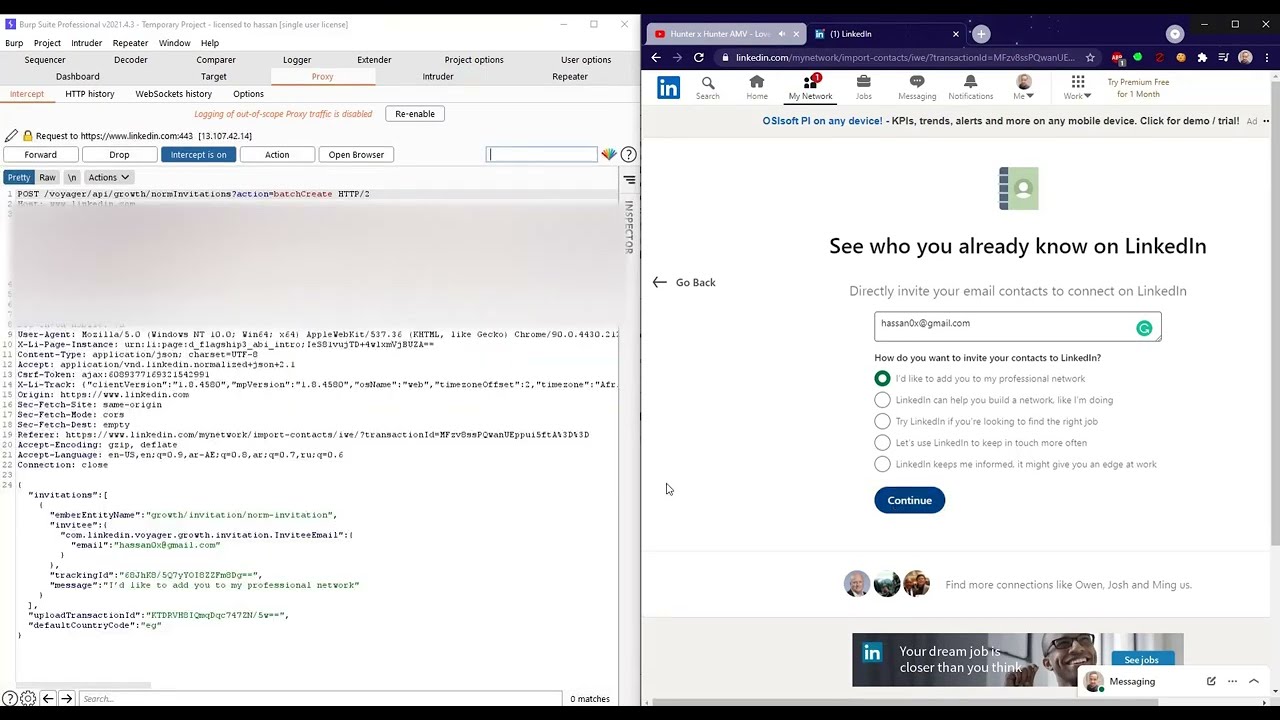Image resolution: width=1280 pixels, height=720 pixels.
Task: Click the email contacts input field
Action: [1017, 327]
